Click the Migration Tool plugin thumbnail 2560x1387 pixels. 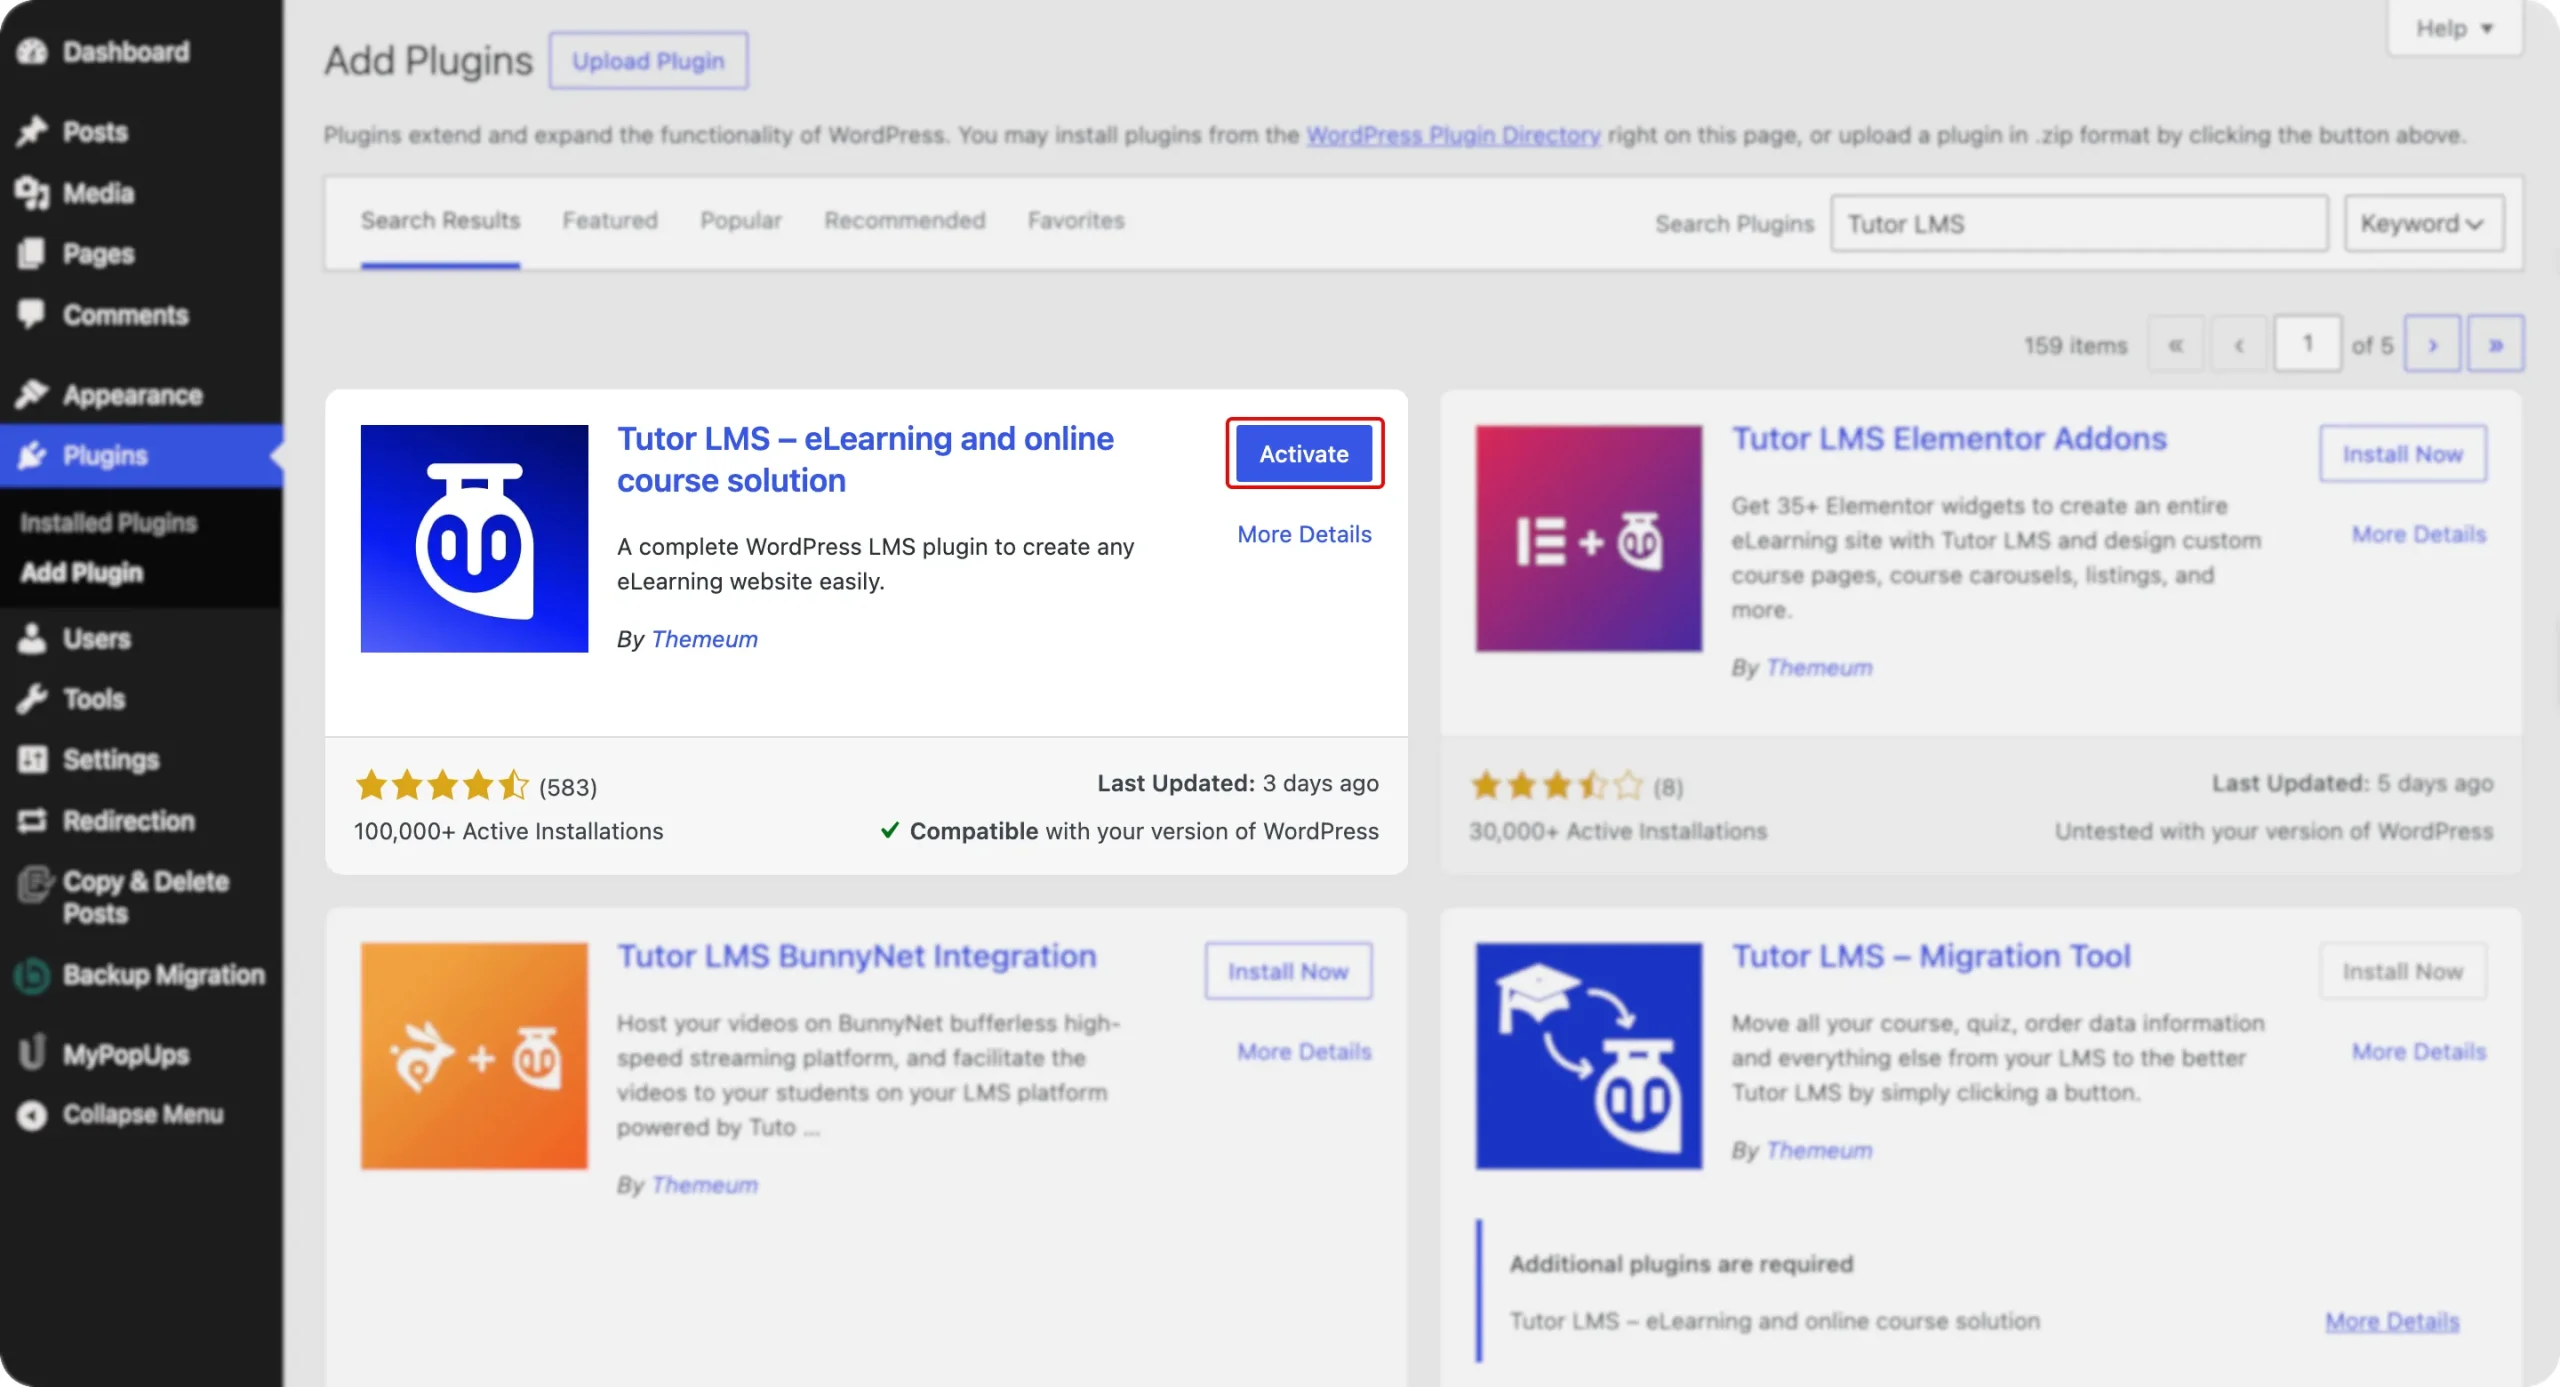pyautogui.click(x=1589, y=1056)
